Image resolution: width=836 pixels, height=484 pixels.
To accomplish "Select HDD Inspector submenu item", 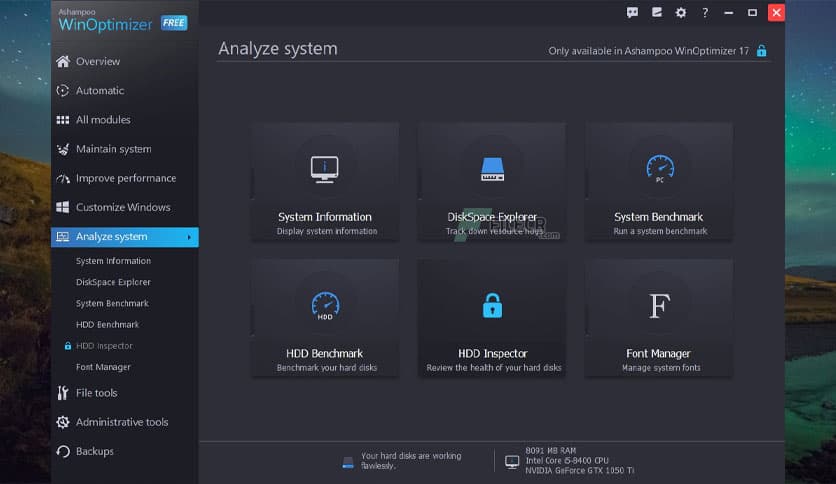I will tap(104, 346).
